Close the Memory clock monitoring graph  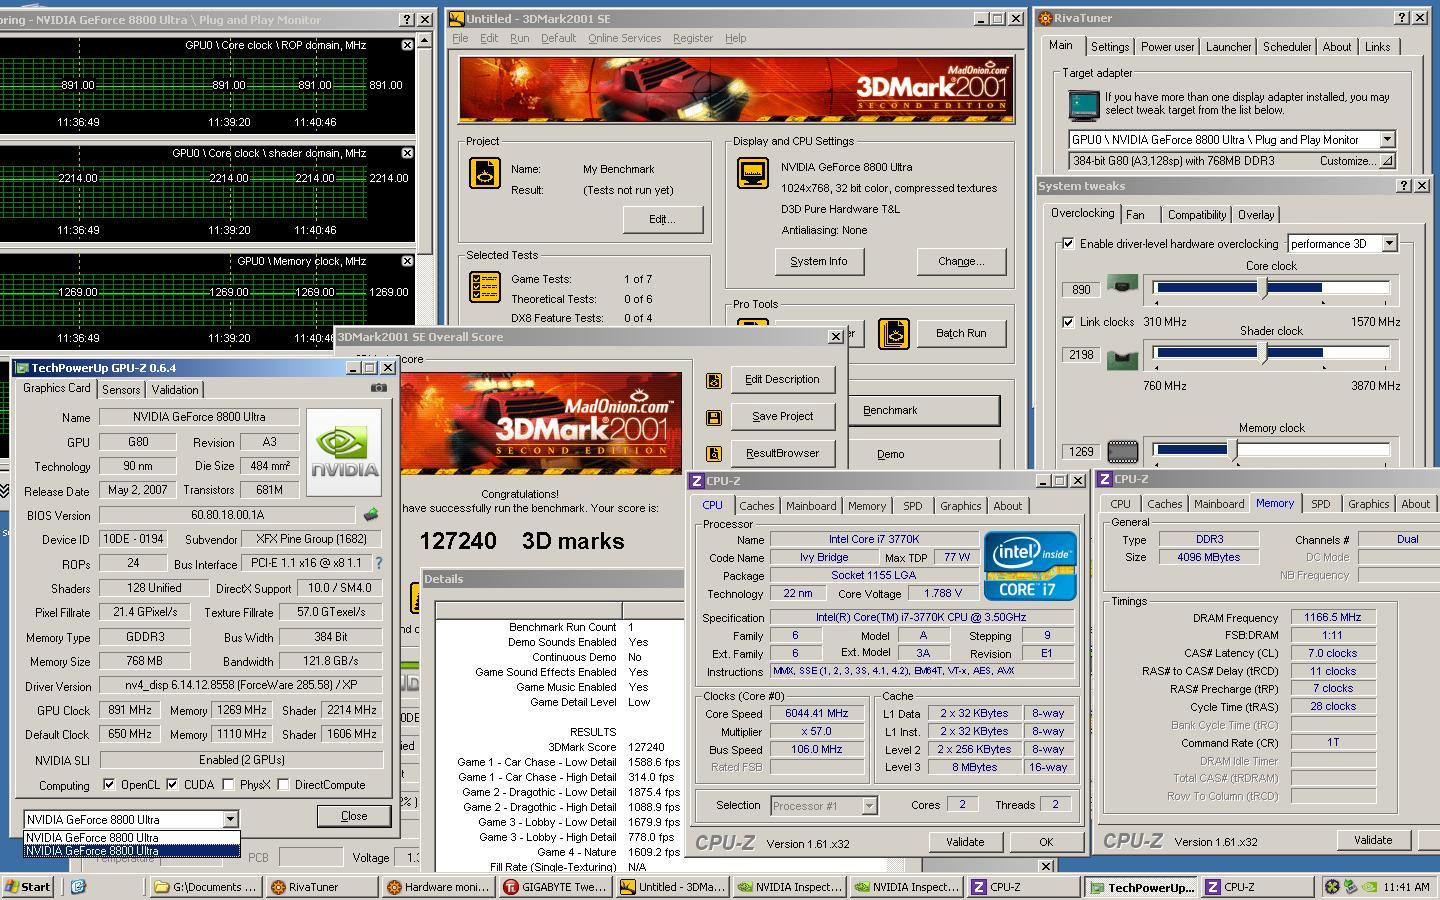407,261
